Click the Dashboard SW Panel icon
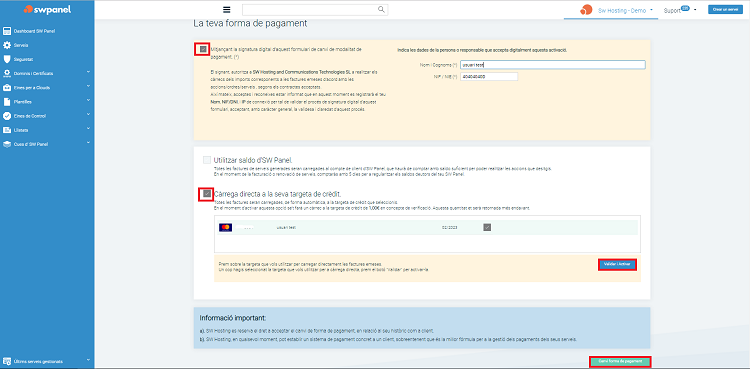 point(7,31)
